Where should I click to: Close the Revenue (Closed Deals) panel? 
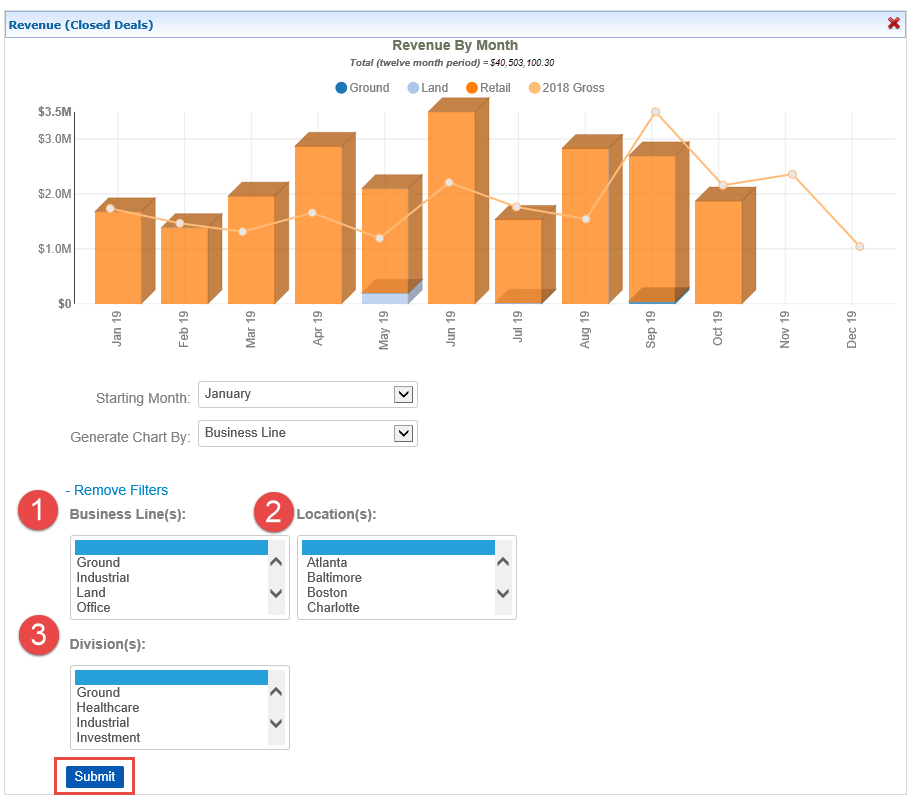tap(894, 24)
